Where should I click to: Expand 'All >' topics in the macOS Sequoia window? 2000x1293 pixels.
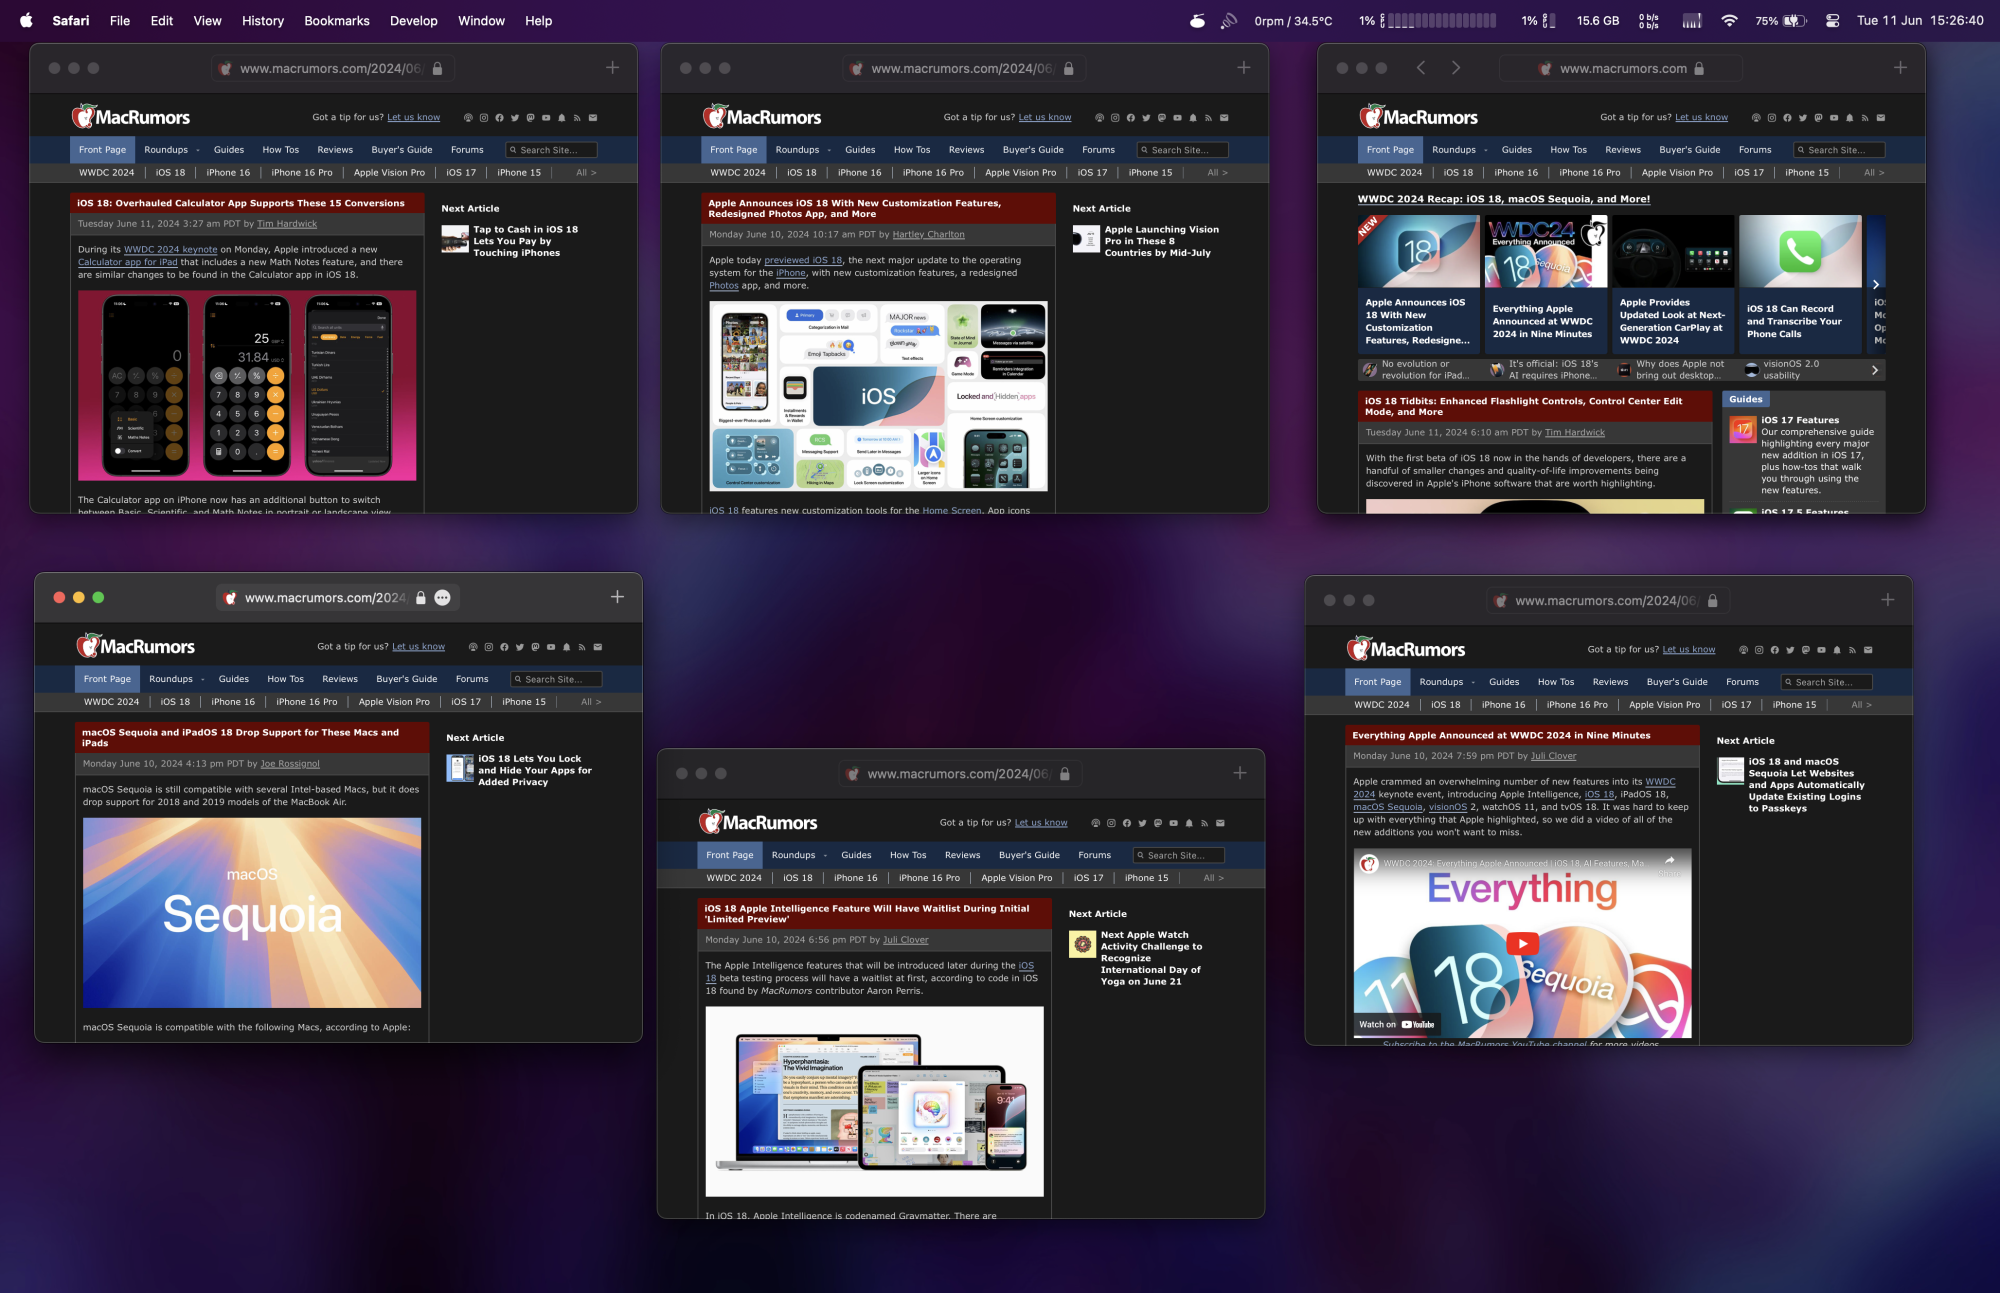click(x=591, y=702)
